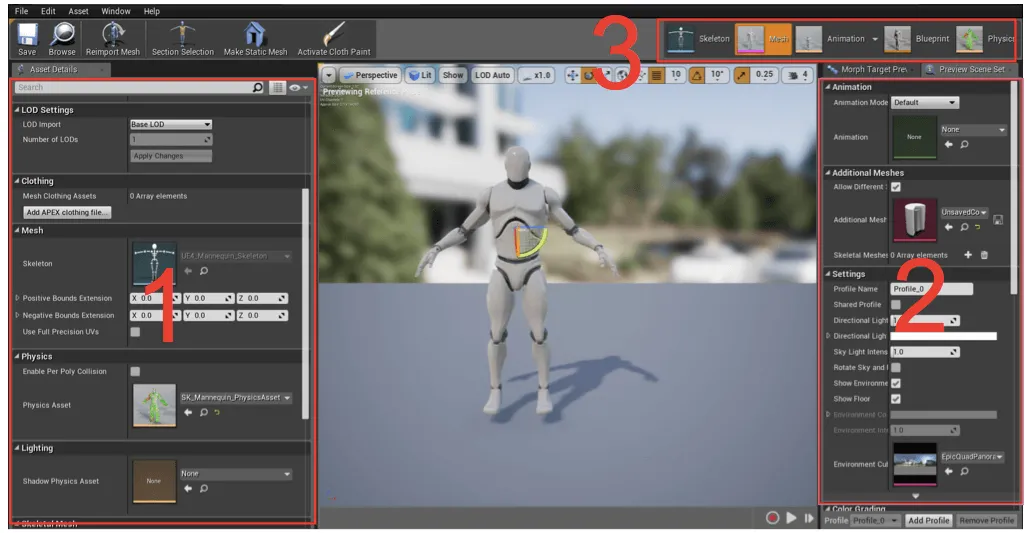Tick the Enable Per Poly Collision checkbox
Viewport: 1031px width, 533px height.
click(x=135, y=371)
